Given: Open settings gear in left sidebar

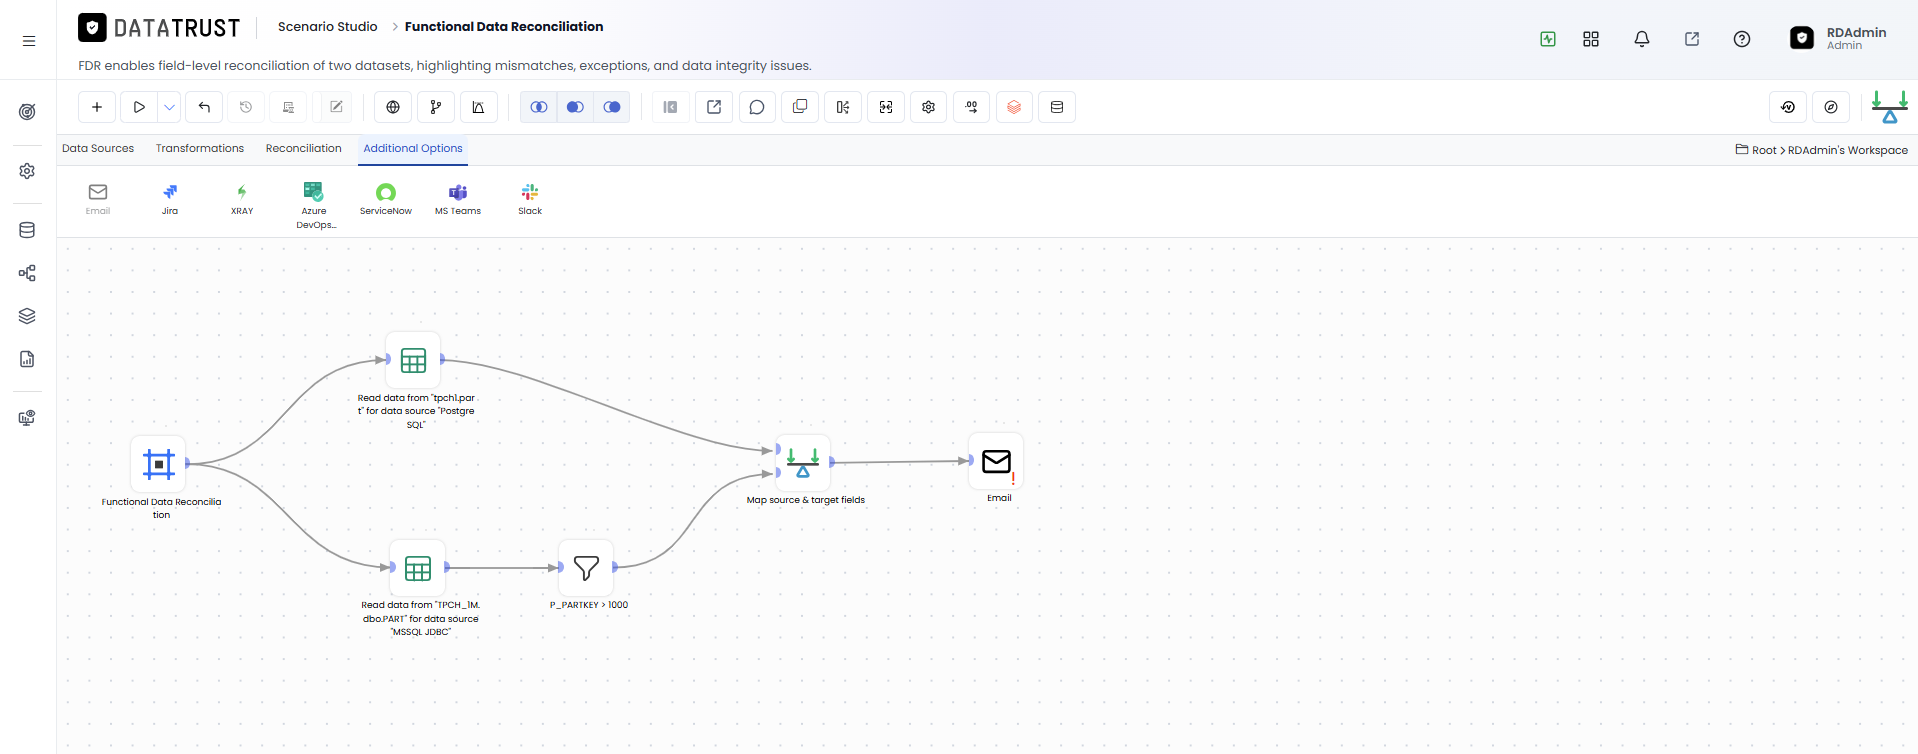Looking at the screenshot, I should (x=28, y=171).
